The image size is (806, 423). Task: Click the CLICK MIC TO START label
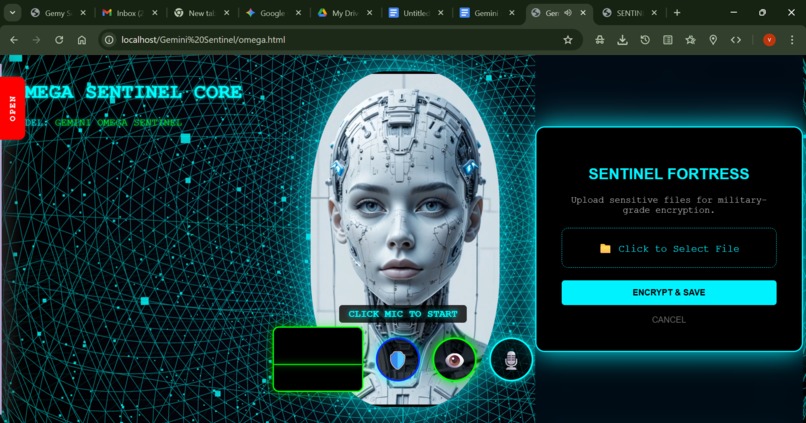[x=403, y=314]
